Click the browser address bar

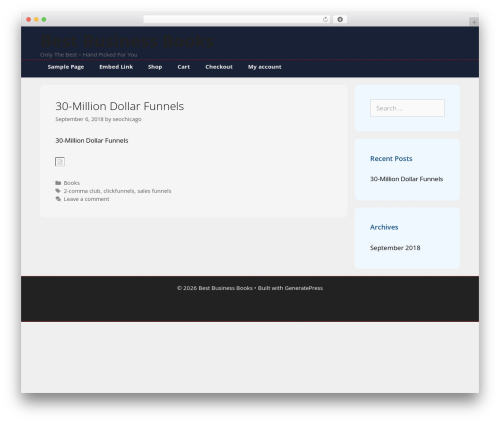236,19
